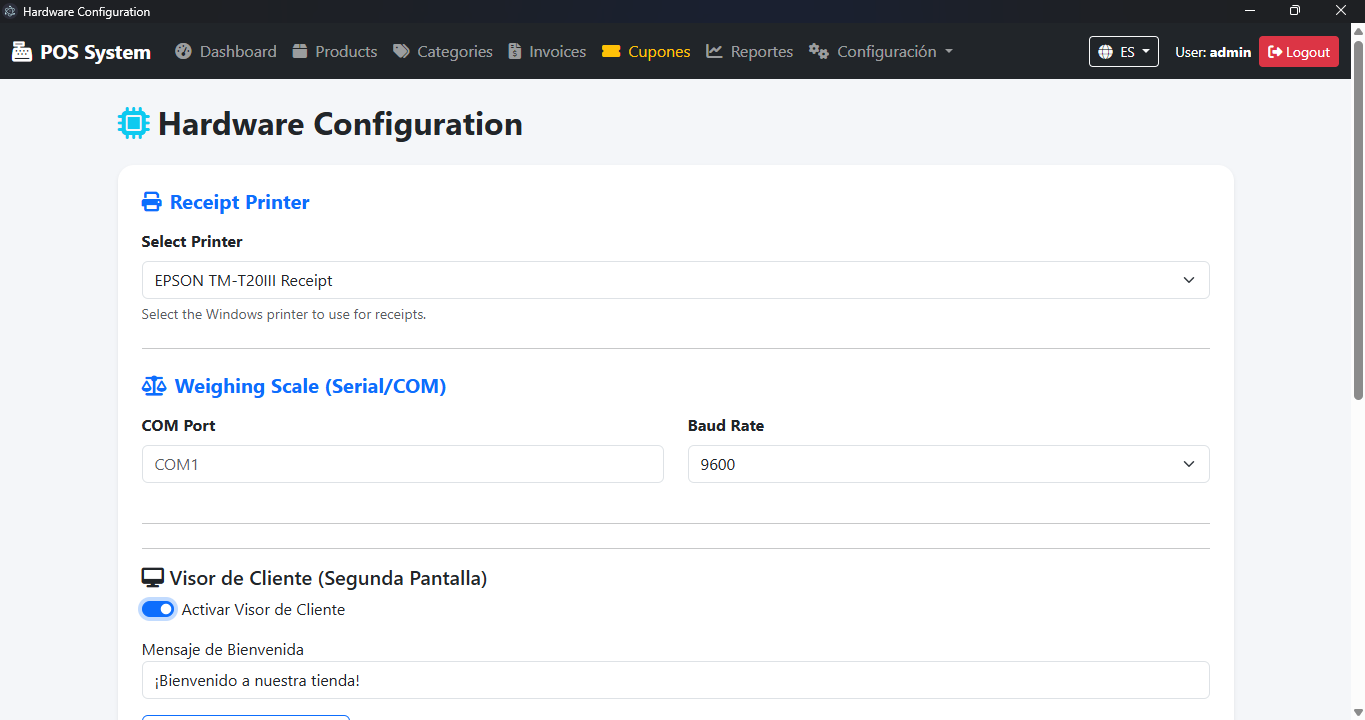This screenshot has width=1365, height=720.
Task: Click the Hardware Configuration chip icon
Action: pyautogui.click(x=134, y=124)
